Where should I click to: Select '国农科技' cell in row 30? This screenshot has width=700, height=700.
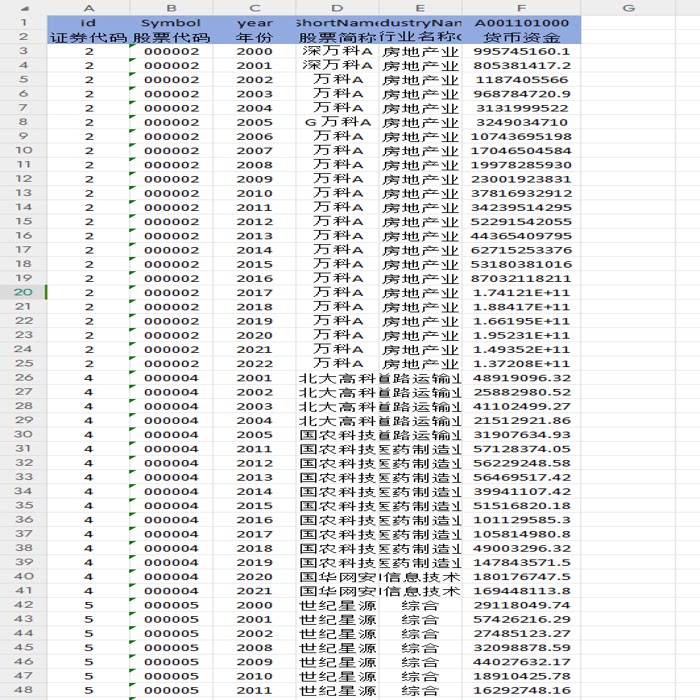[x=337, y=434]
